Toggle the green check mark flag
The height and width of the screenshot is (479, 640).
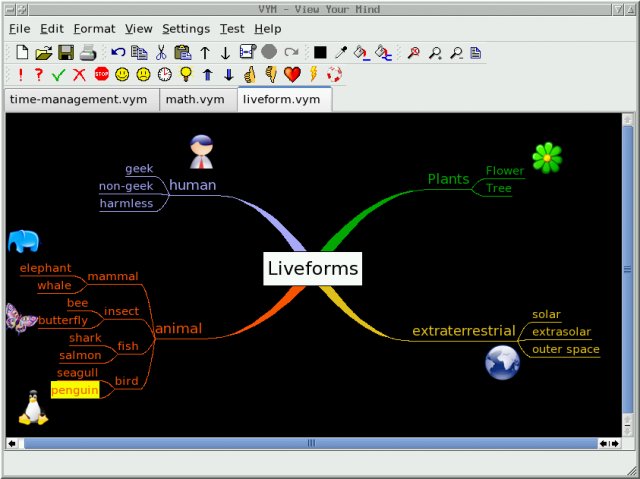click(58, 75)
